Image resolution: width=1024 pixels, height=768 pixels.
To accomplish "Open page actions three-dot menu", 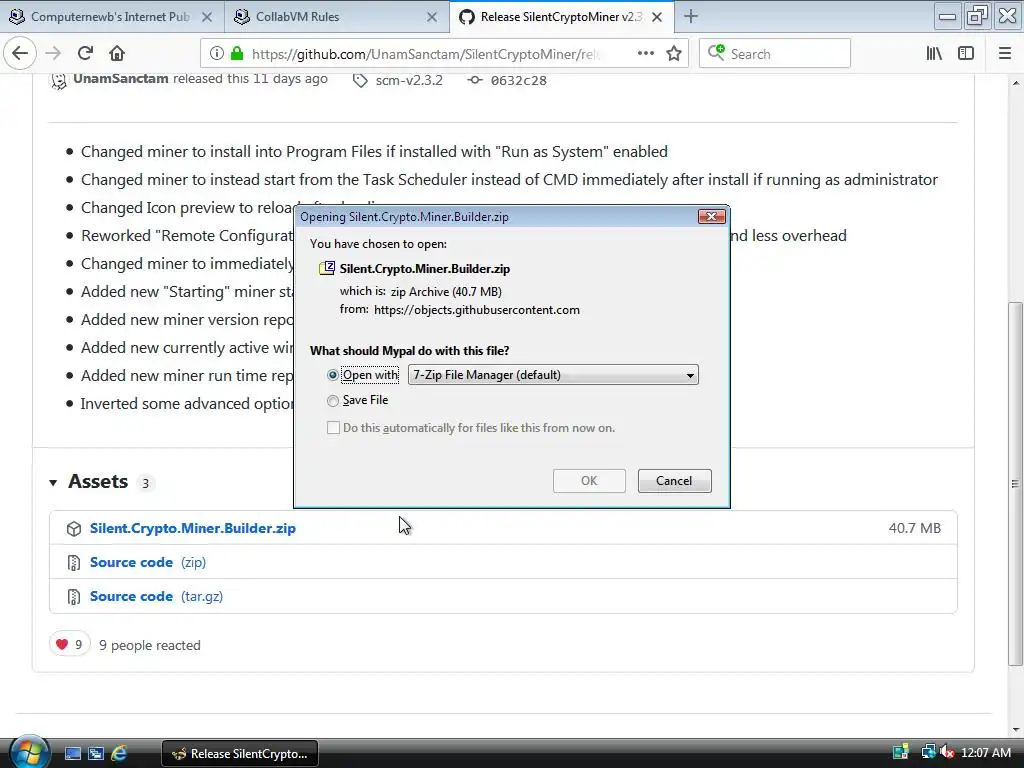I will point(646,54).
